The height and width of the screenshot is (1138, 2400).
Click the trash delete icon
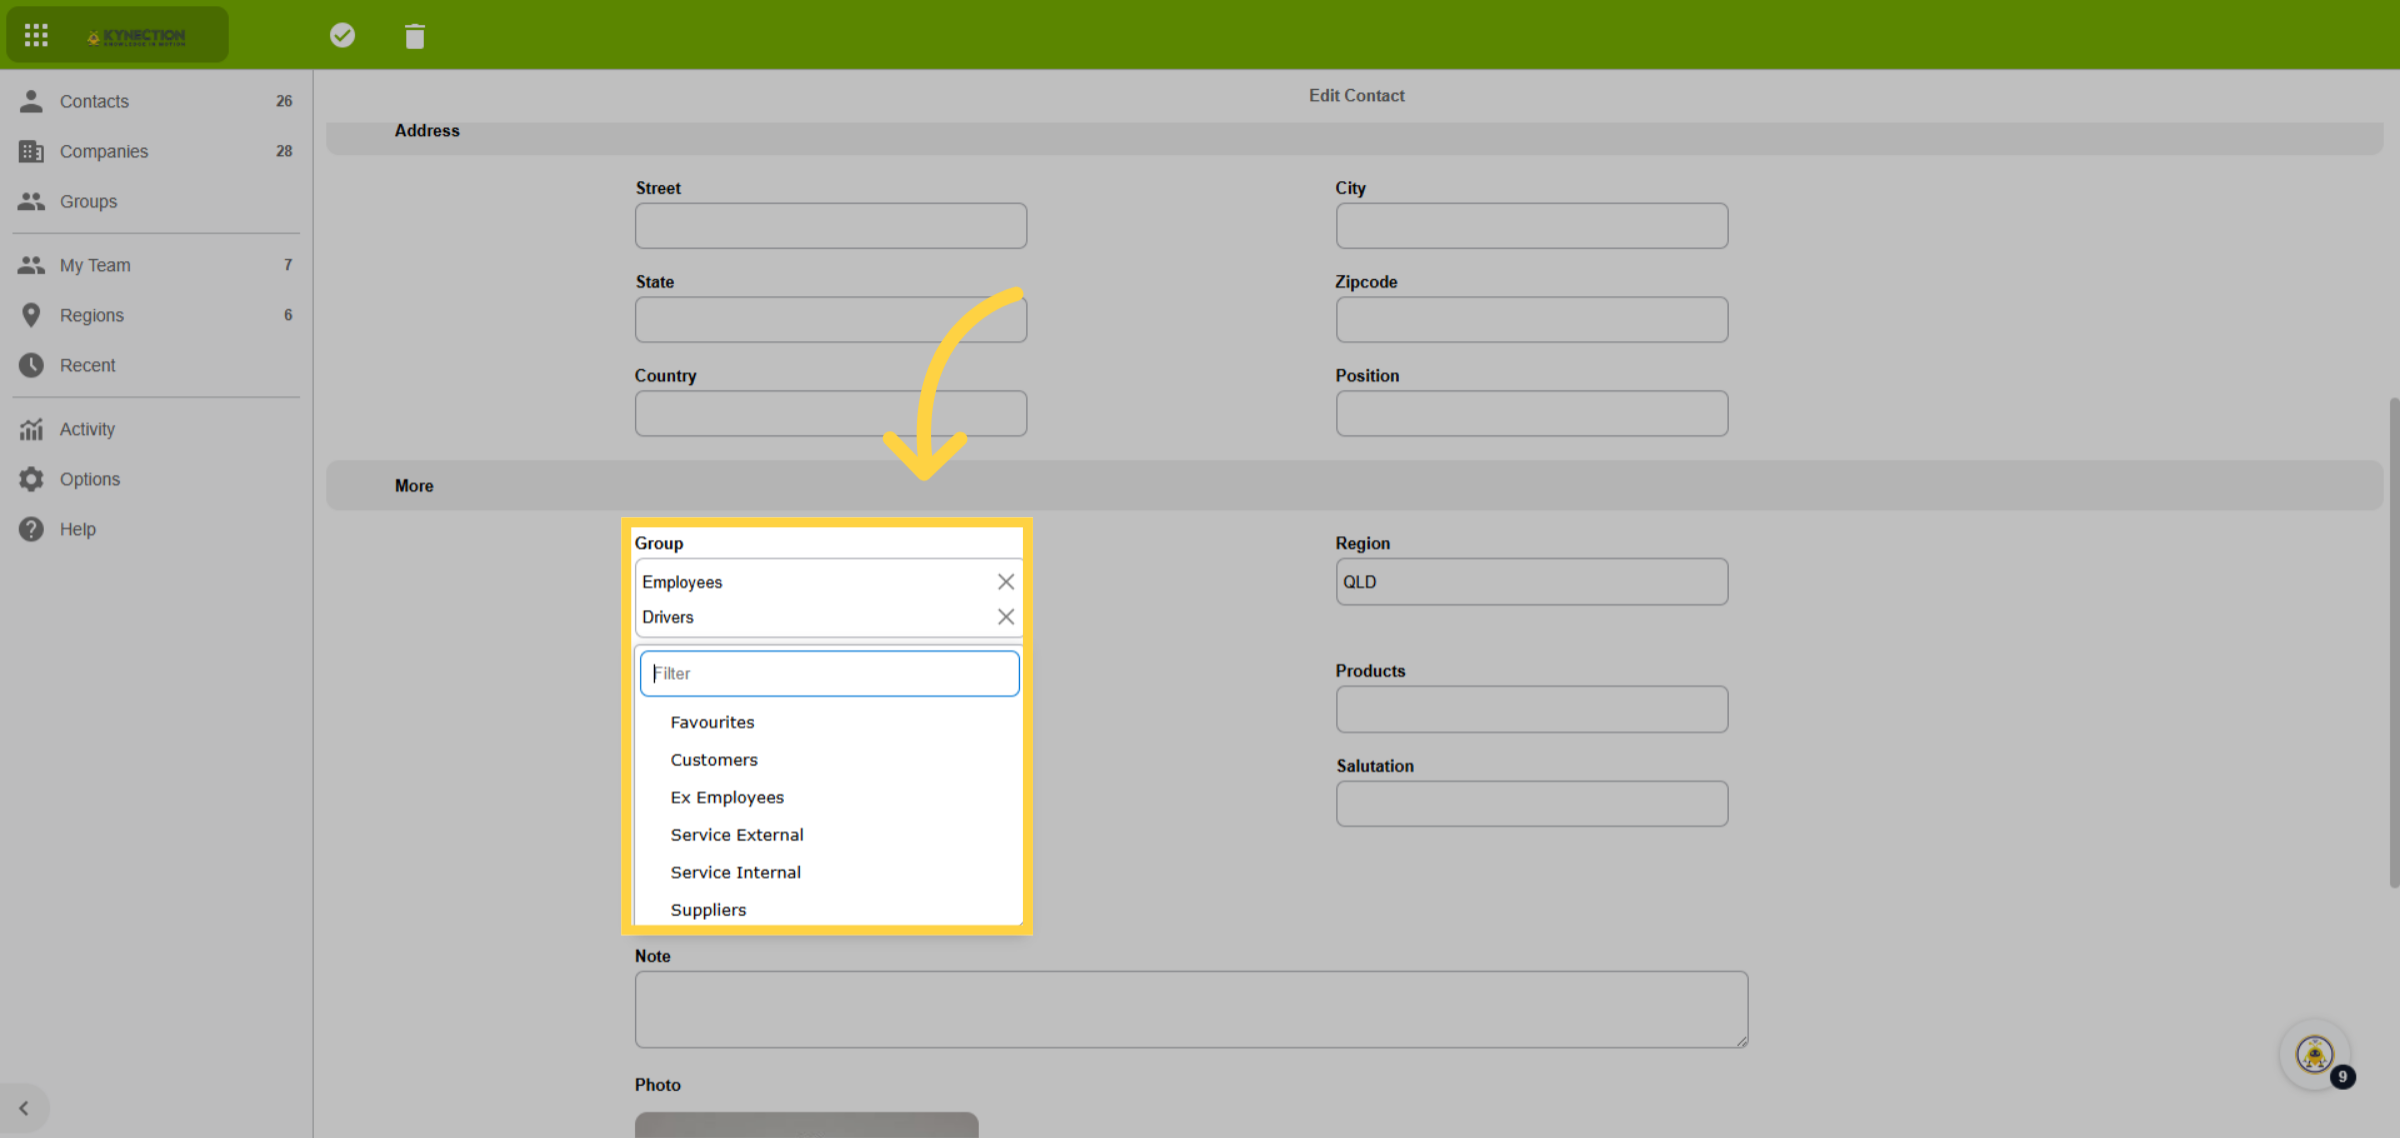(415, 36)
